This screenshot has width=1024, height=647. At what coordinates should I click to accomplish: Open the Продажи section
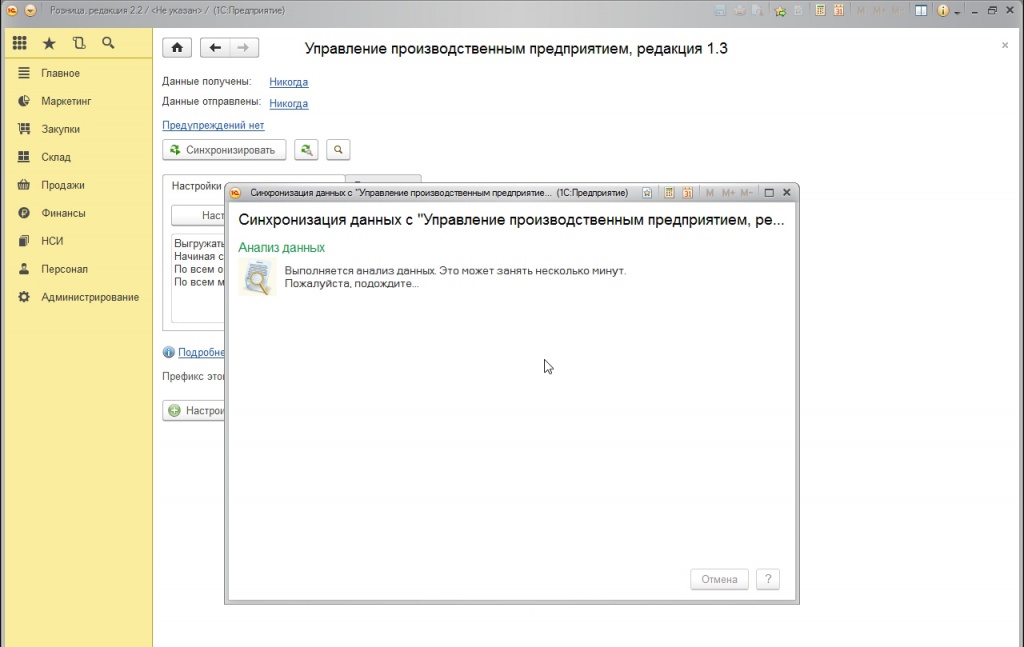(x=62, y=185)
